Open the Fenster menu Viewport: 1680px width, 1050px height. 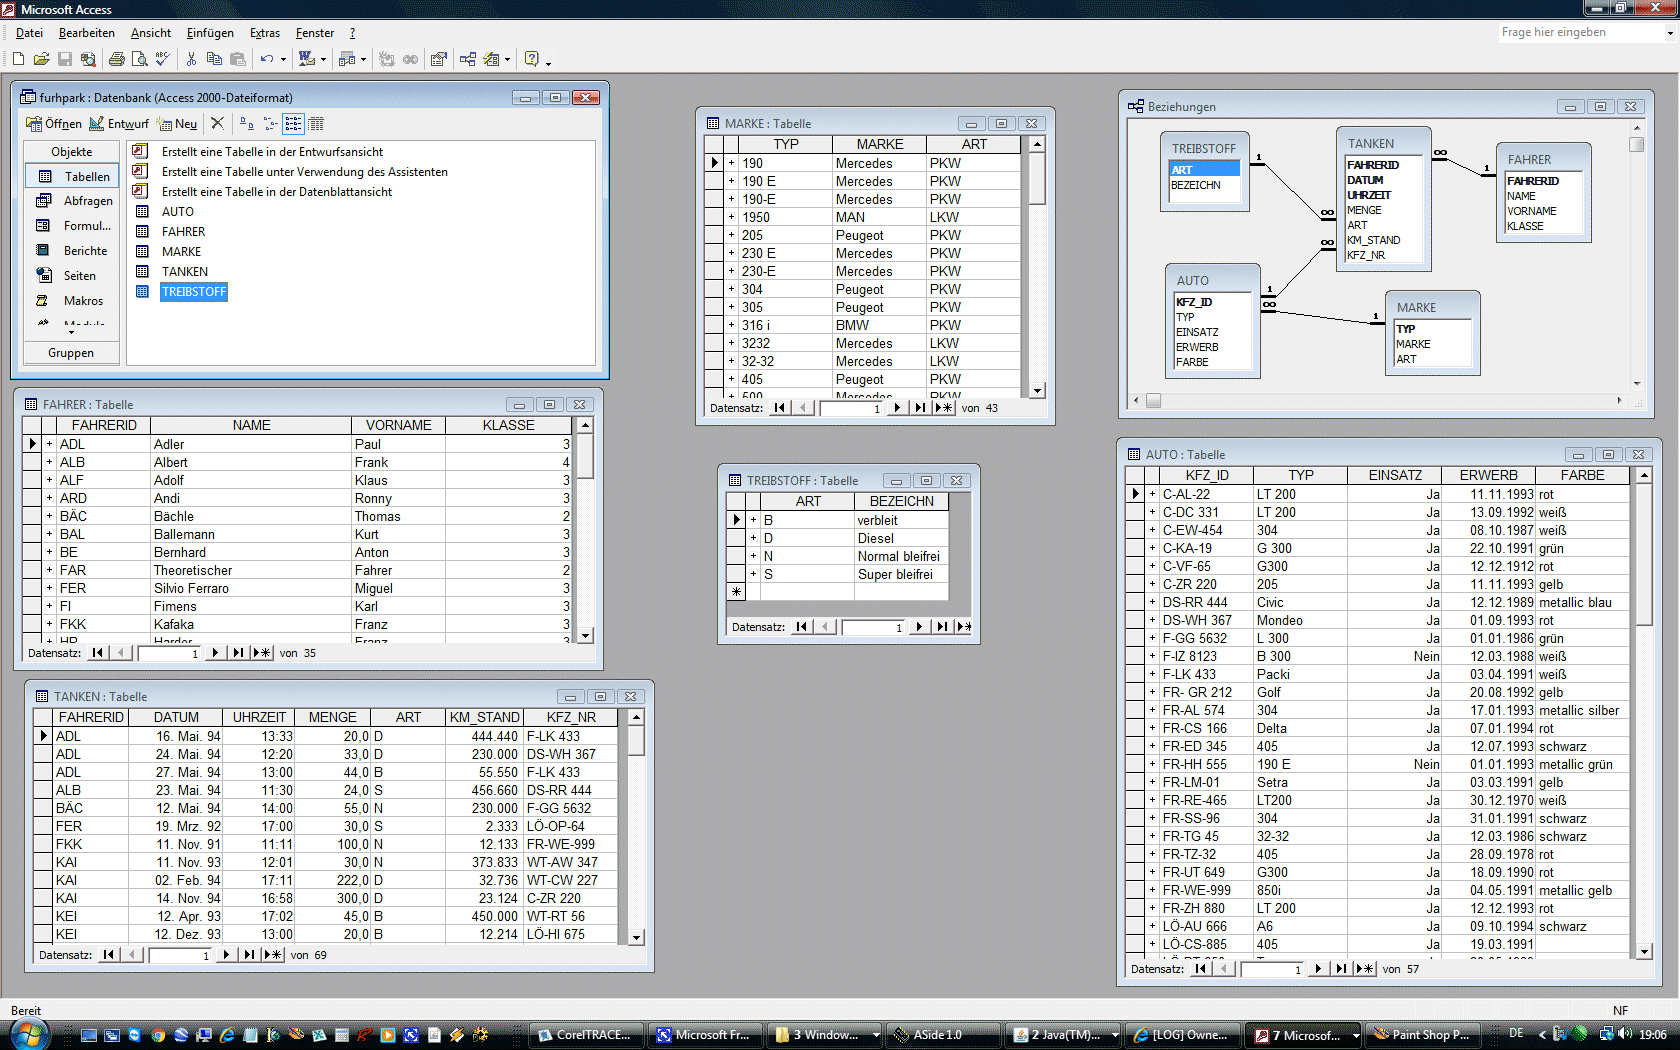click(315, 33)
